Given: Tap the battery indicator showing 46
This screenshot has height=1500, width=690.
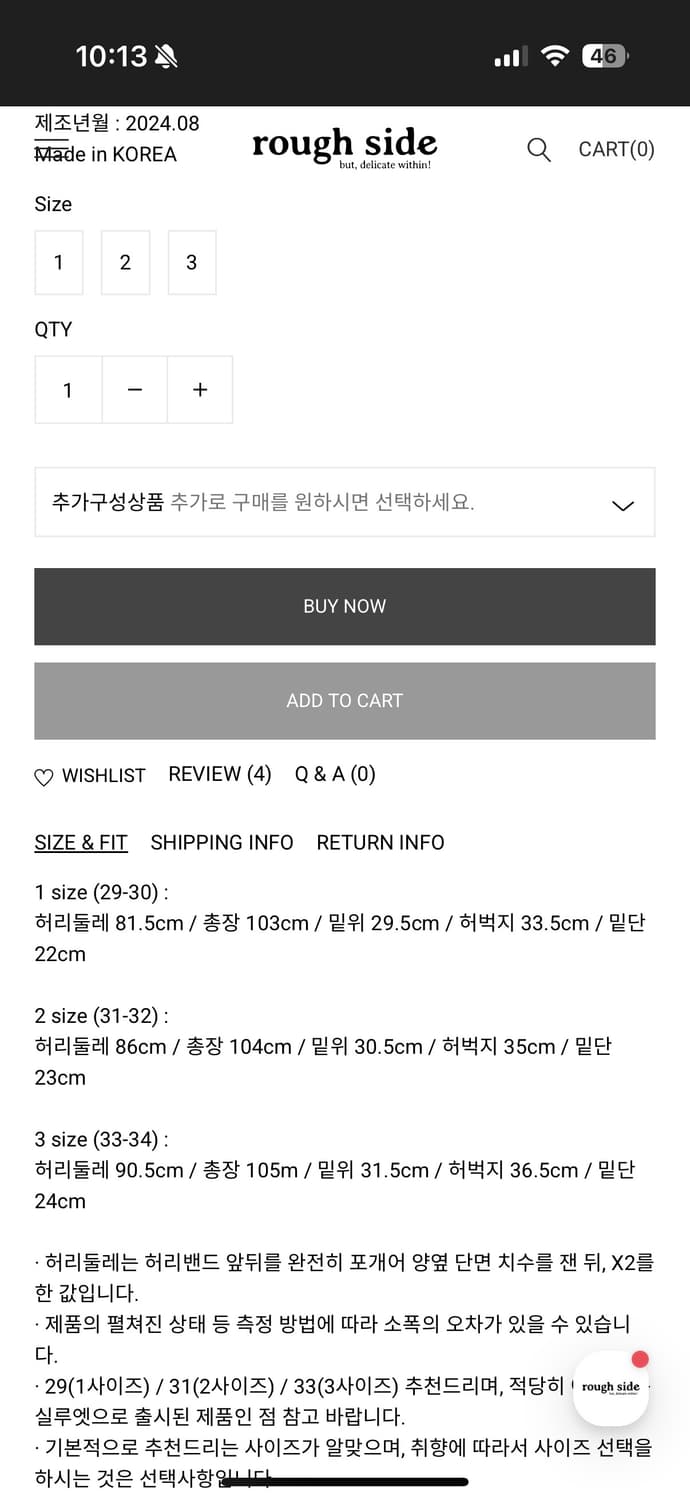Looking at the screenshot, I should coord(604,56).
